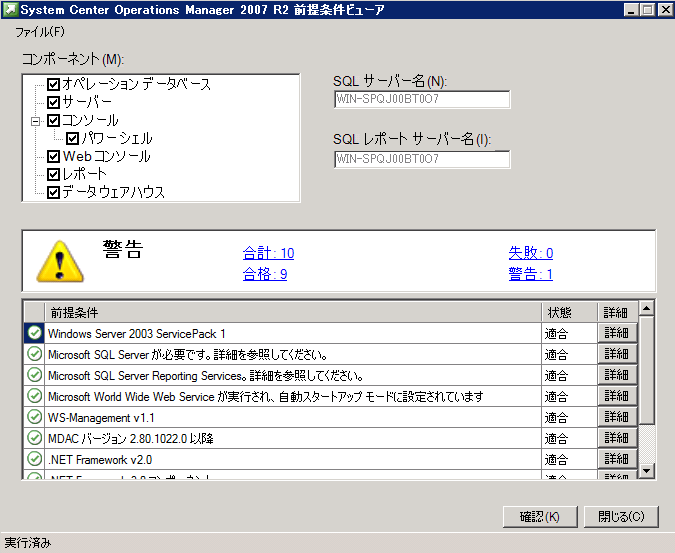This screenshot has width=675, height=553.
Task: Click the 閉じる(C) button
Action: (x=621, y=516)
